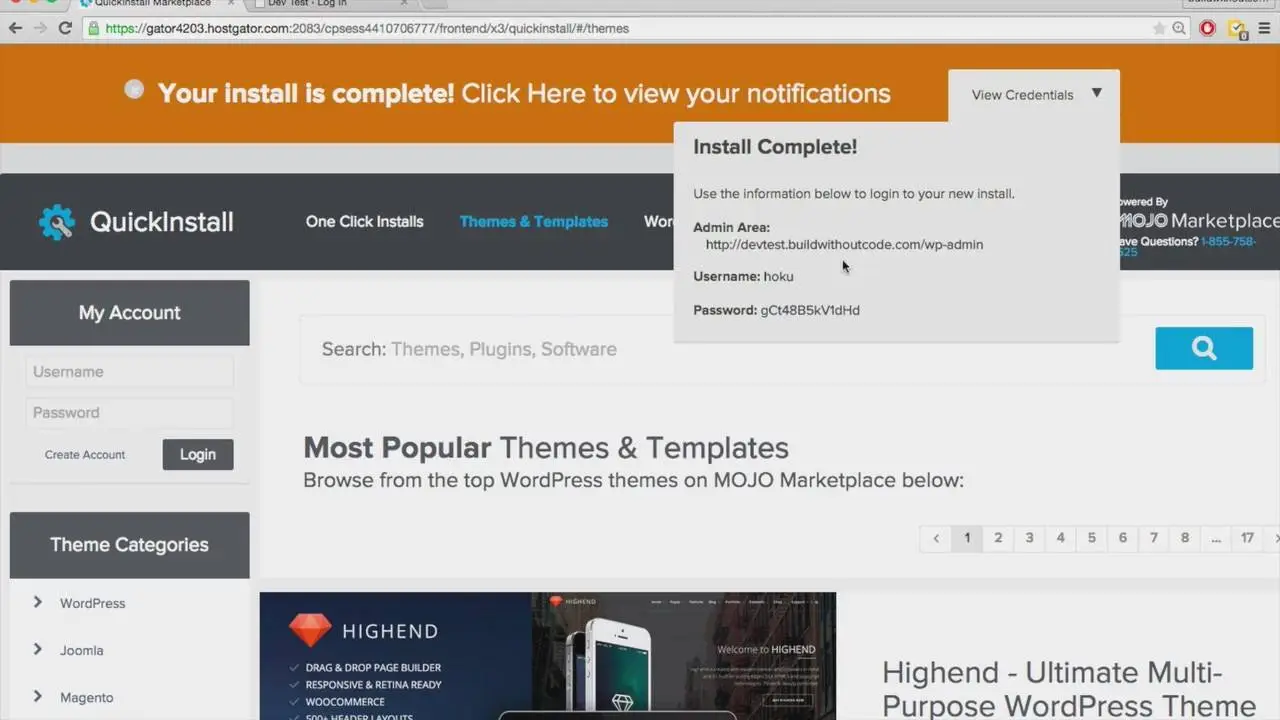The image size is (1280, 720).
Task: Focus the My Account Username field
Action: coord(130,372)
